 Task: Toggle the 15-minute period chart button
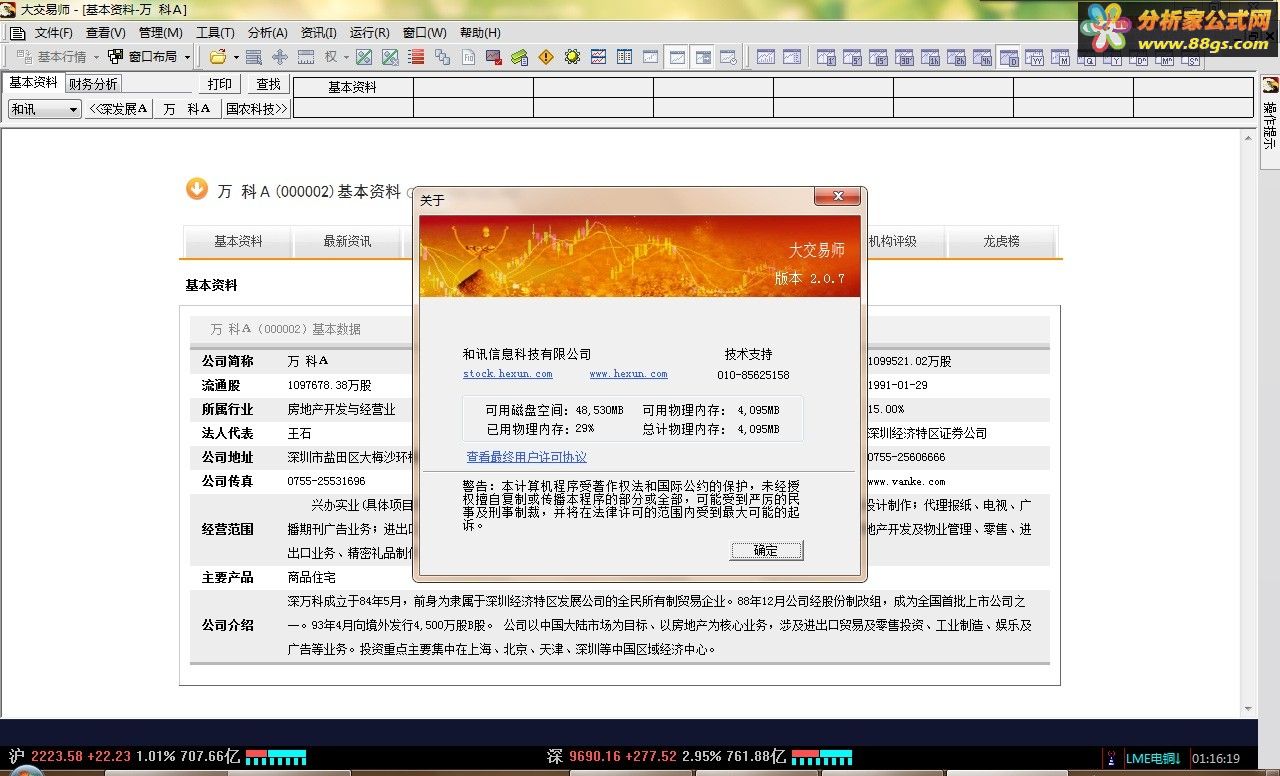[878, 58]
